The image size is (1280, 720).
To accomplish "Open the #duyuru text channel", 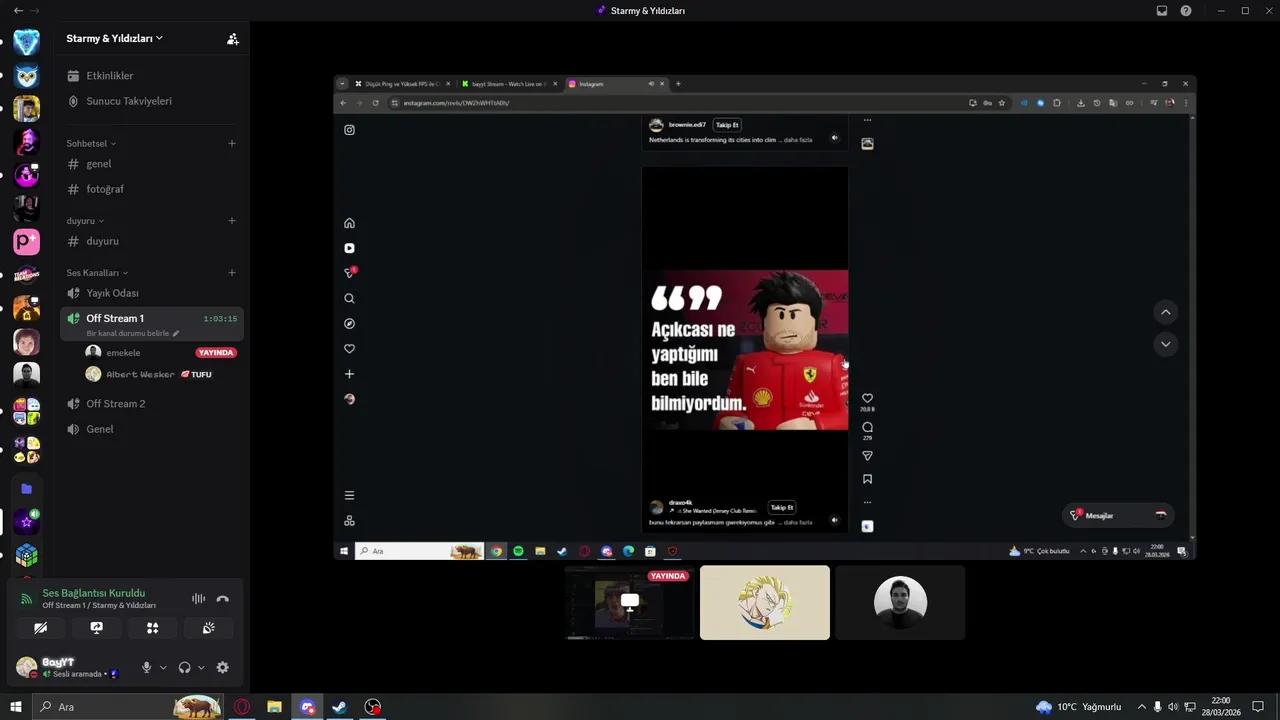I will [x=151, y=241].
